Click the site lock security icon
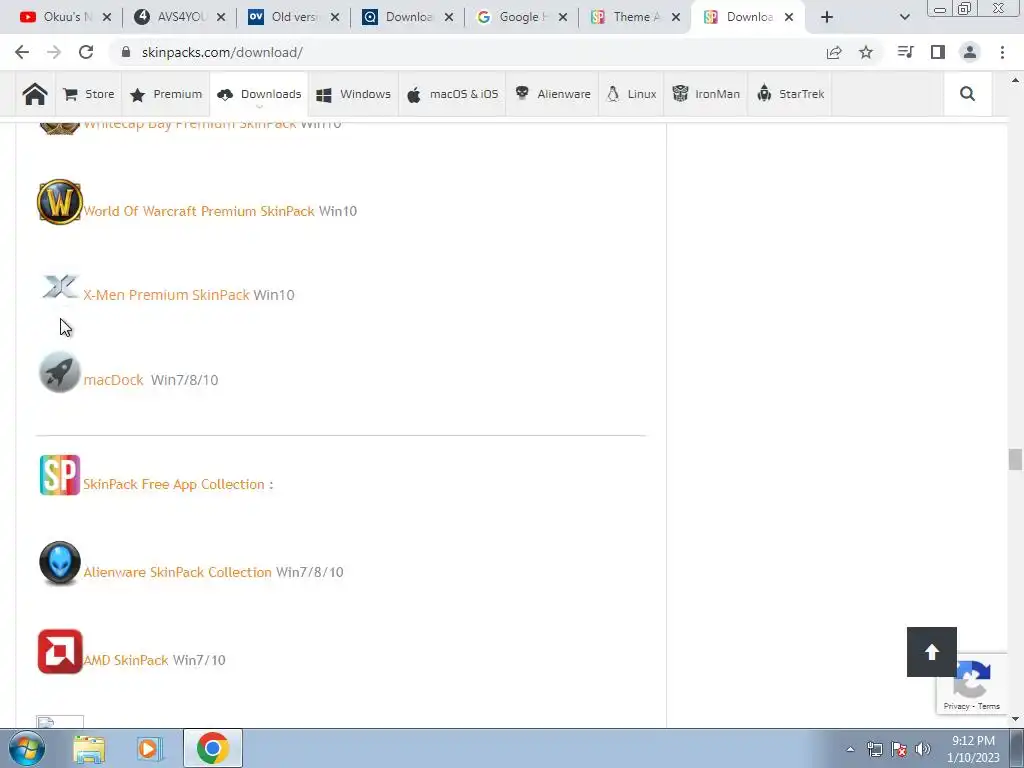 [126, 52]
